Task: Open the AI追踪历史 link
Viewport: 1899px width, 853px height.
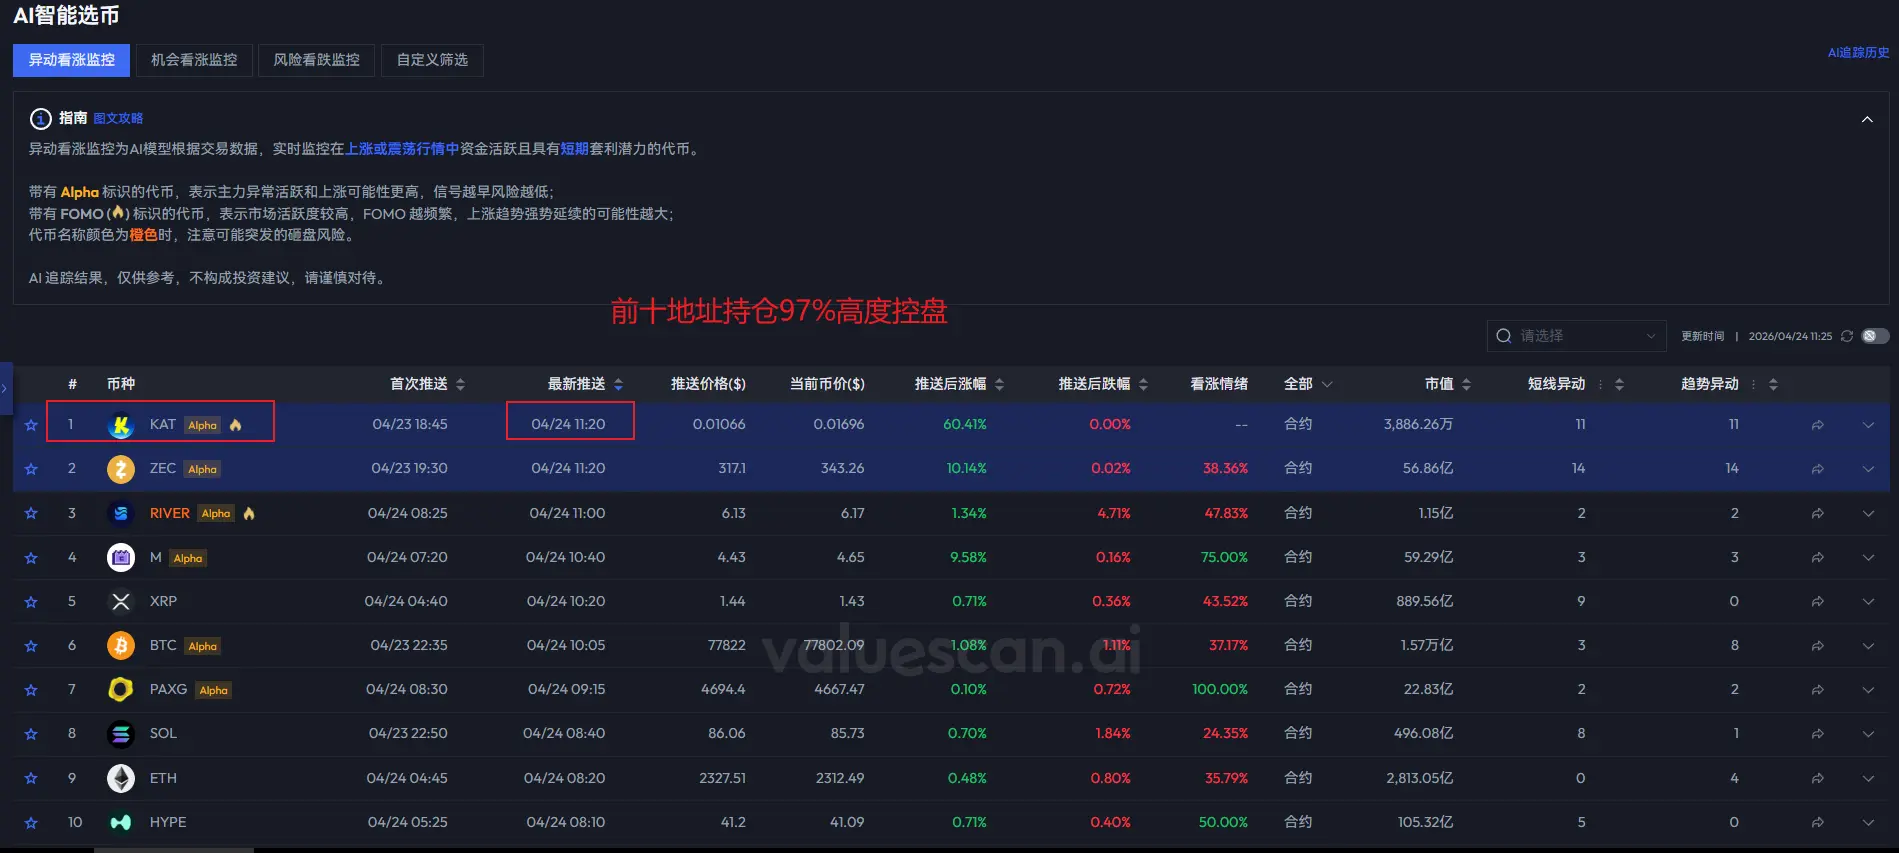Action: point(1858,53)
